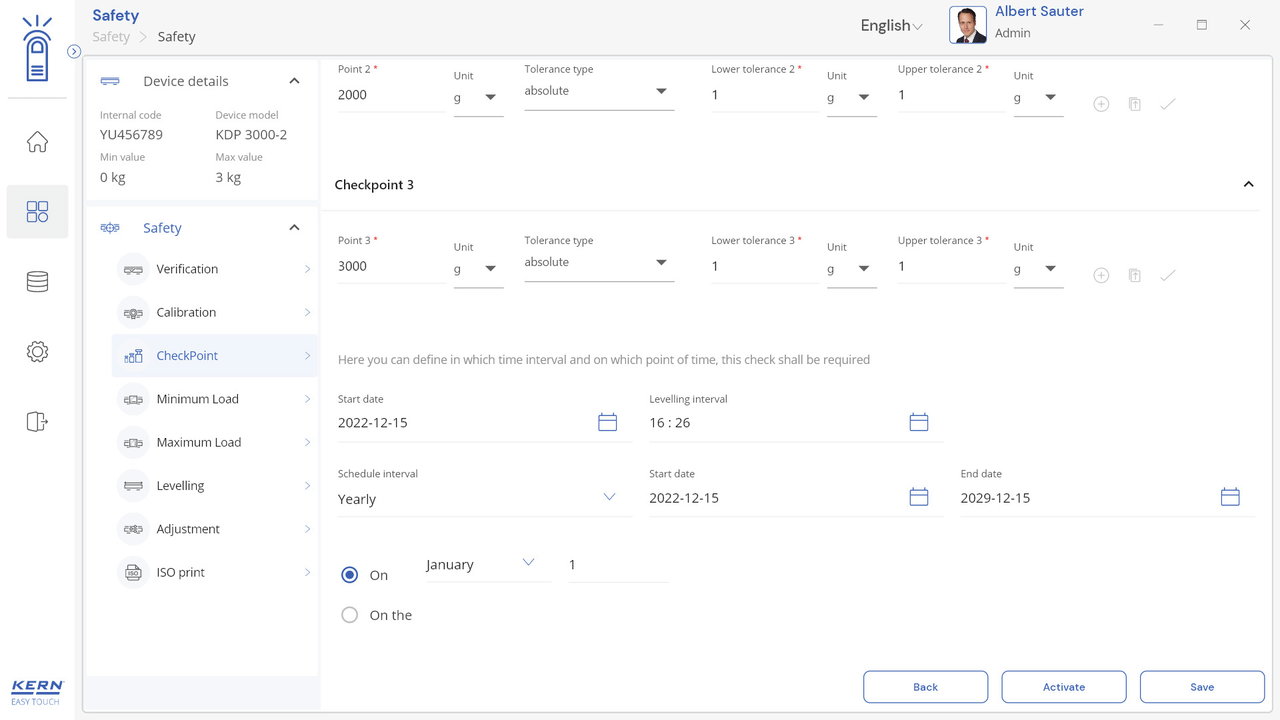Click add icon in Point 3 row
Viewport: 1280px width, 720px height.
(x=1101, y=275)
